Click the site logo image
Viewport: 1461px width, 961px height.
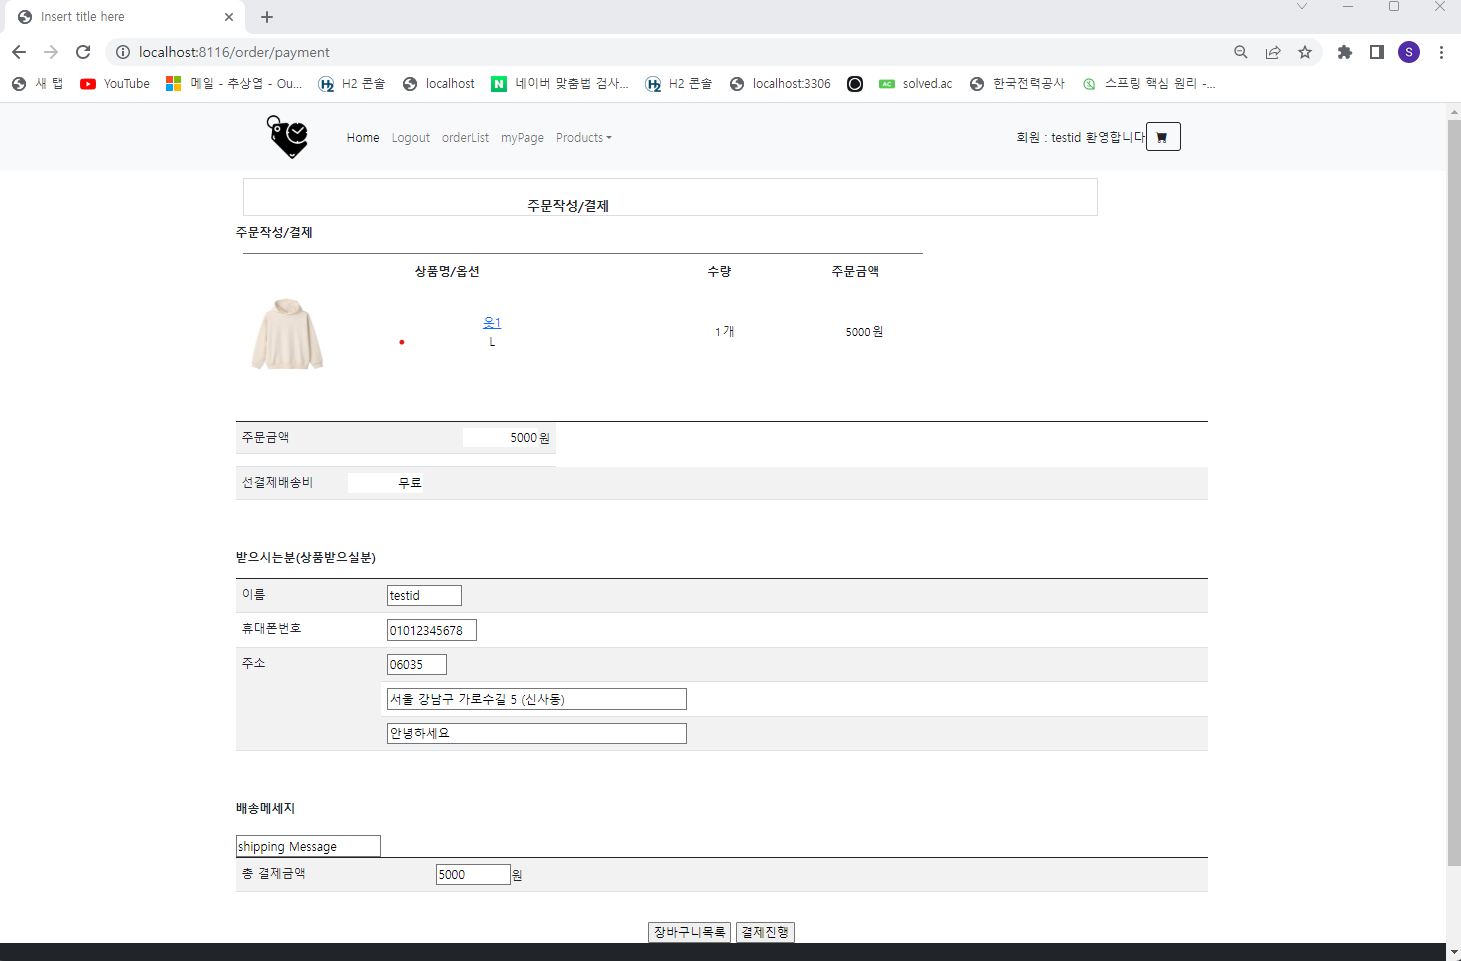pos(288,137)
